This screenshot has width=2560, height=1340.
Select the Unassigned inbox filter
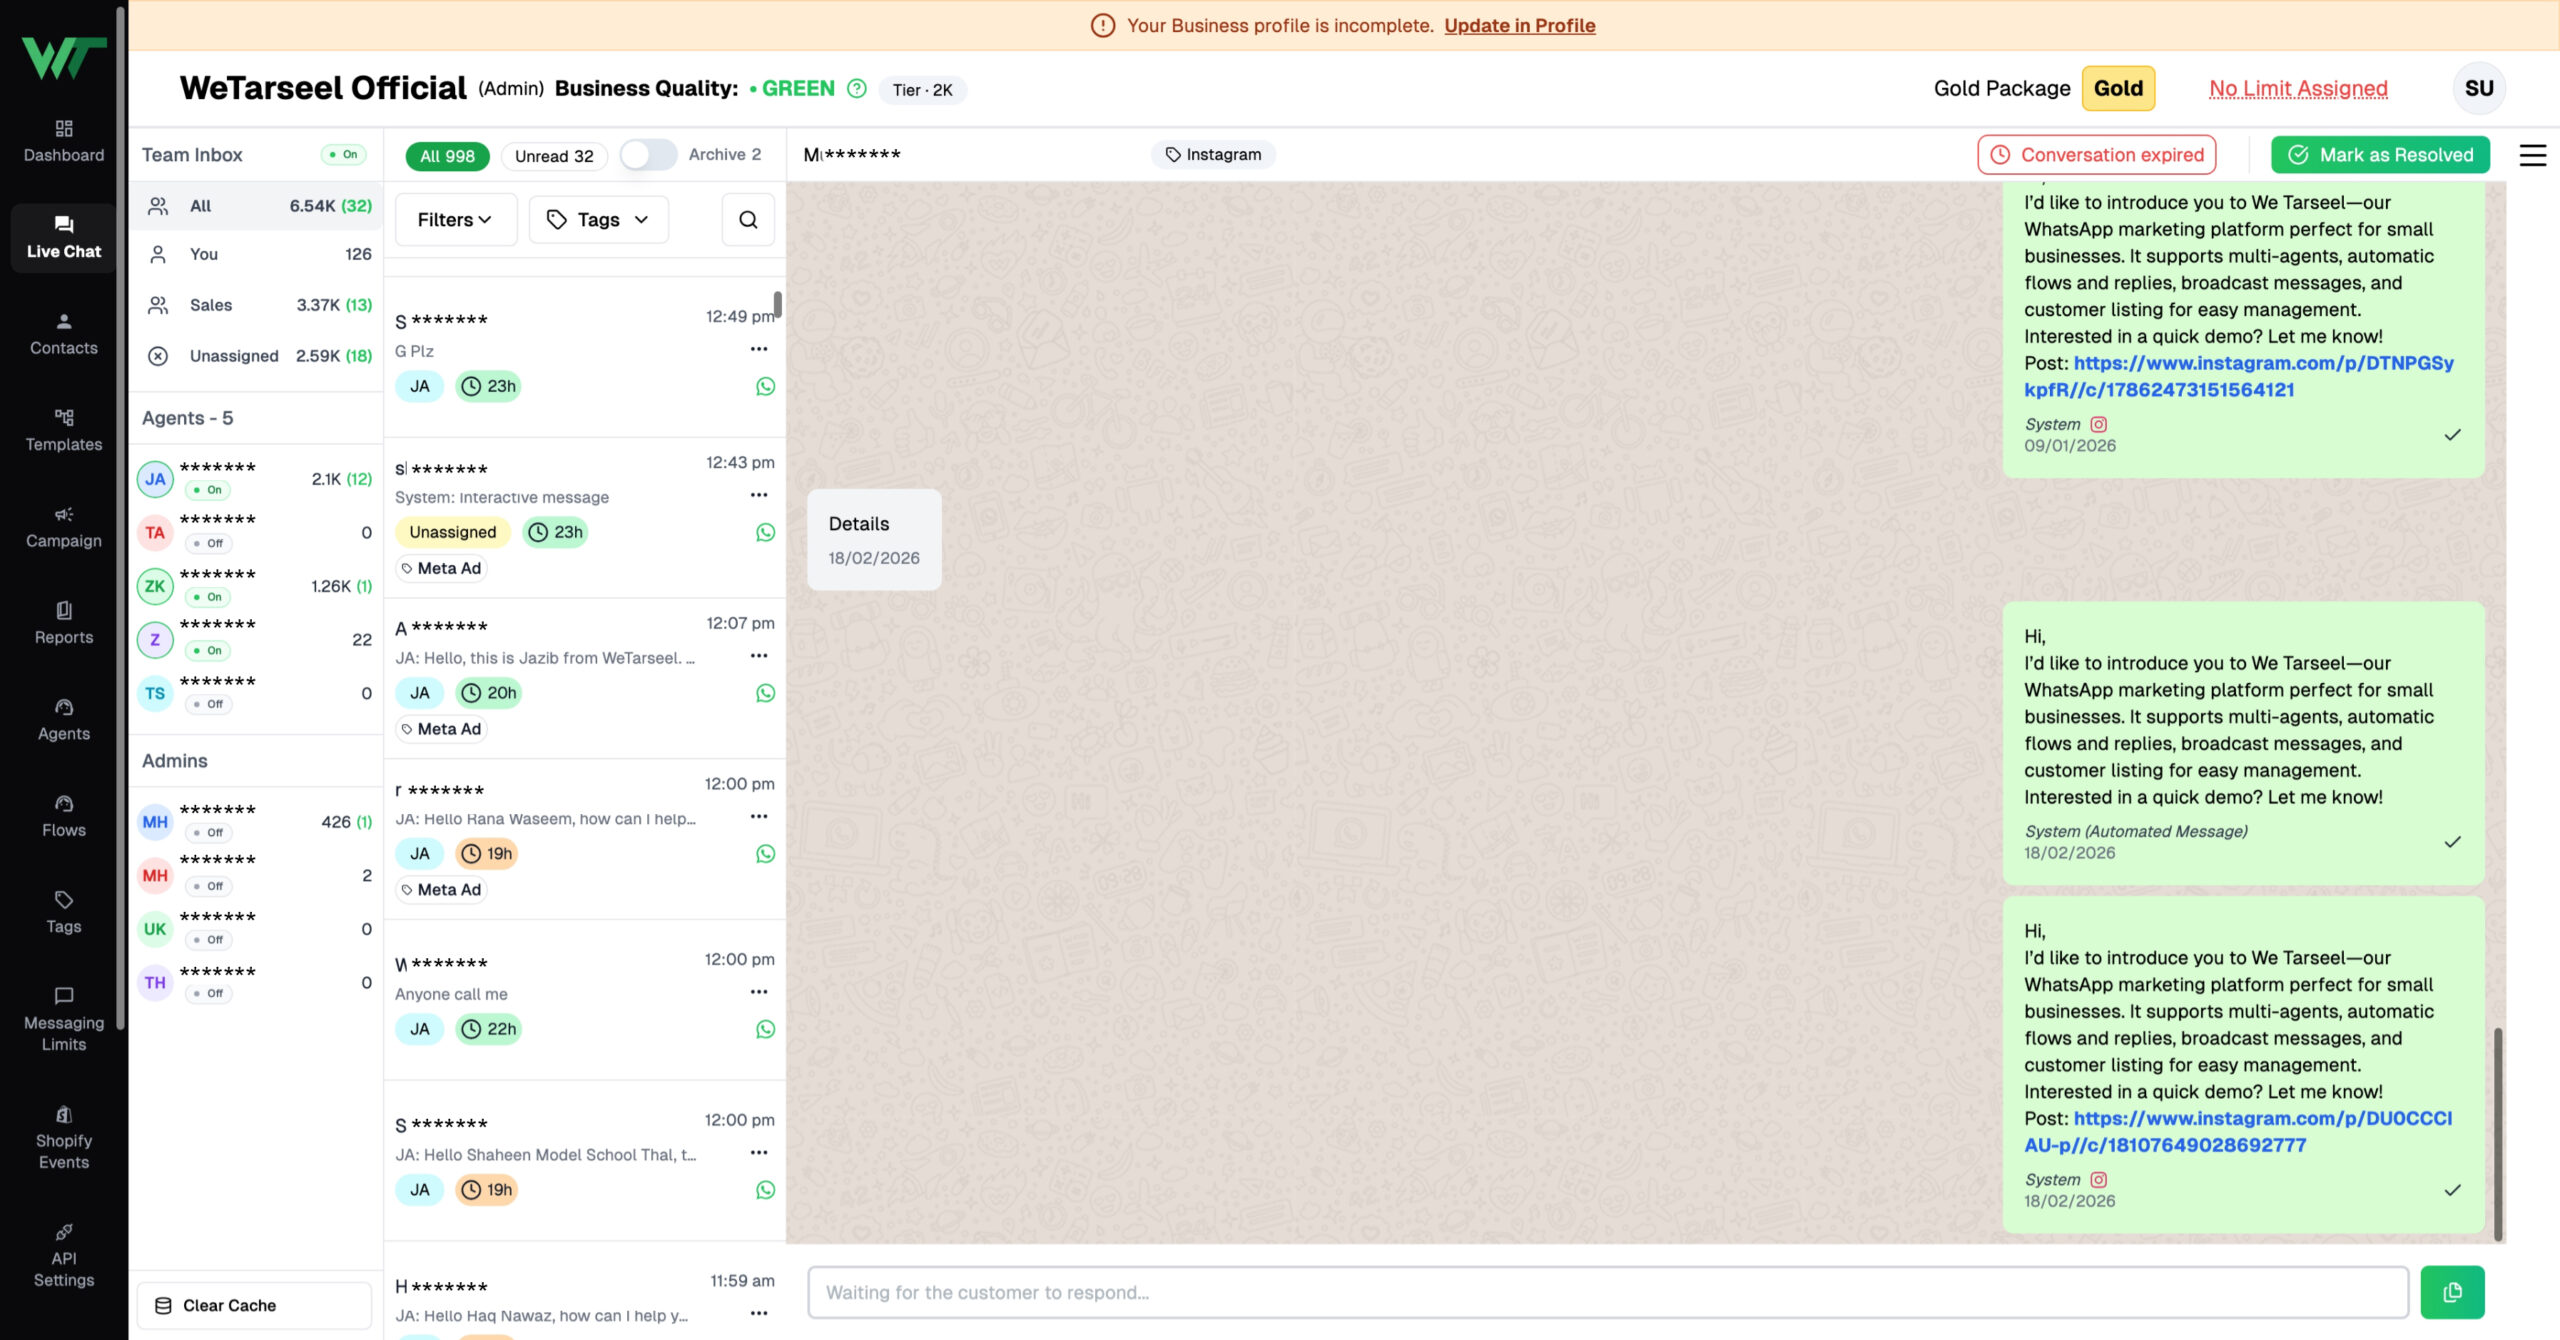256,356
